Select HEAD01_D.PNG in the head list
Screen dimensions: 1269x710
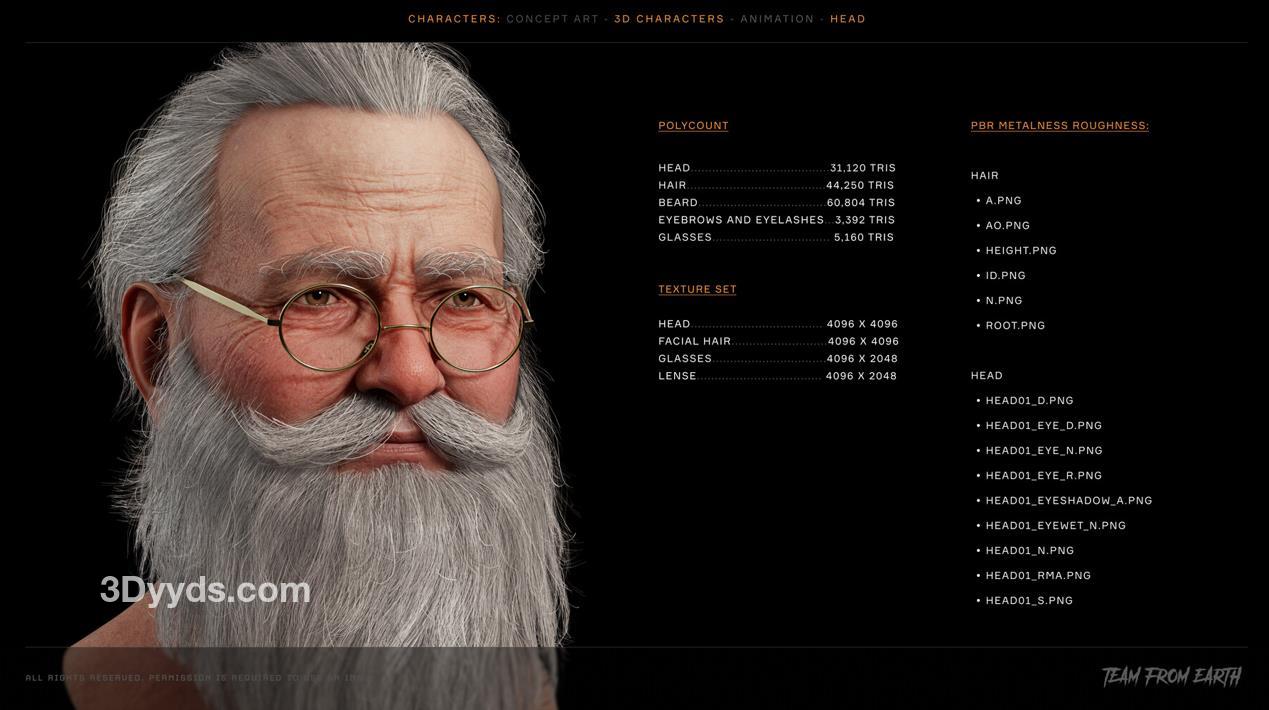1029,401
